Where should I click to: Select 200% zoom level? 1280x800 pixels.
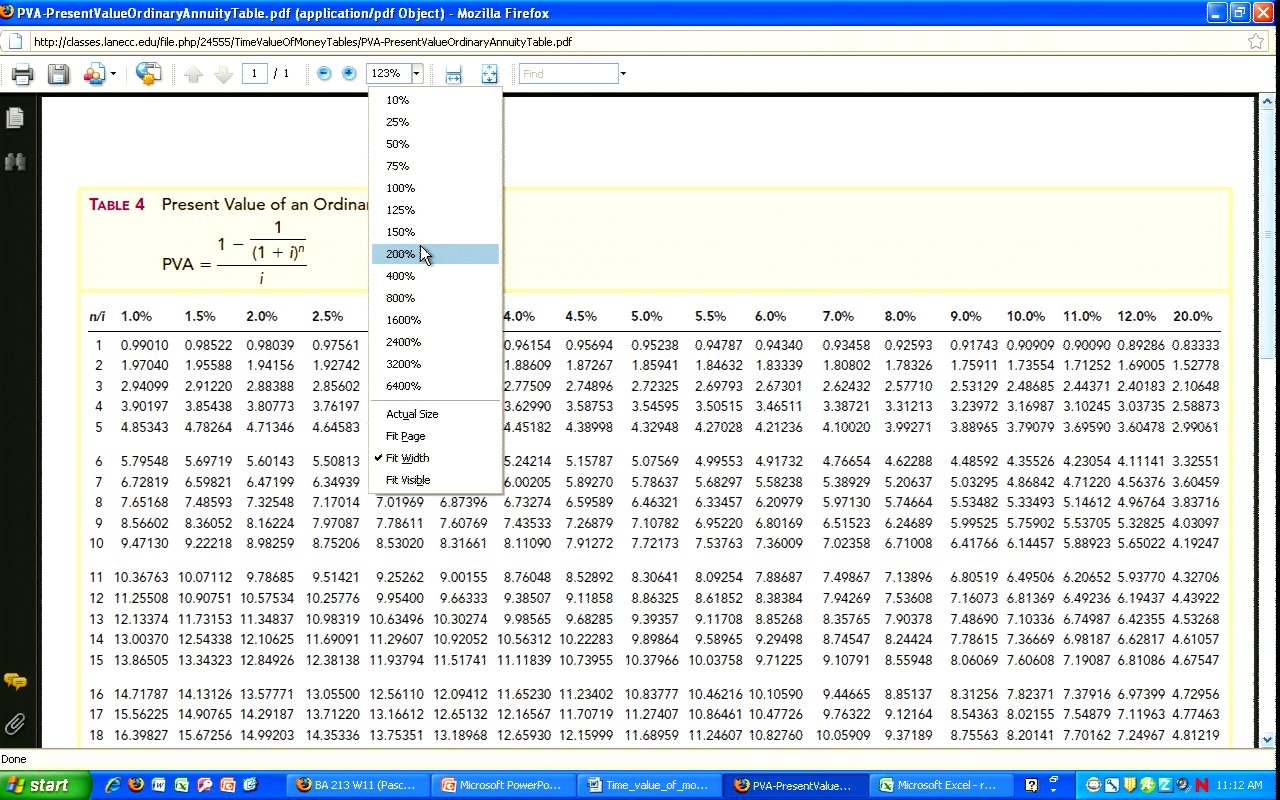tap(400, 254)
